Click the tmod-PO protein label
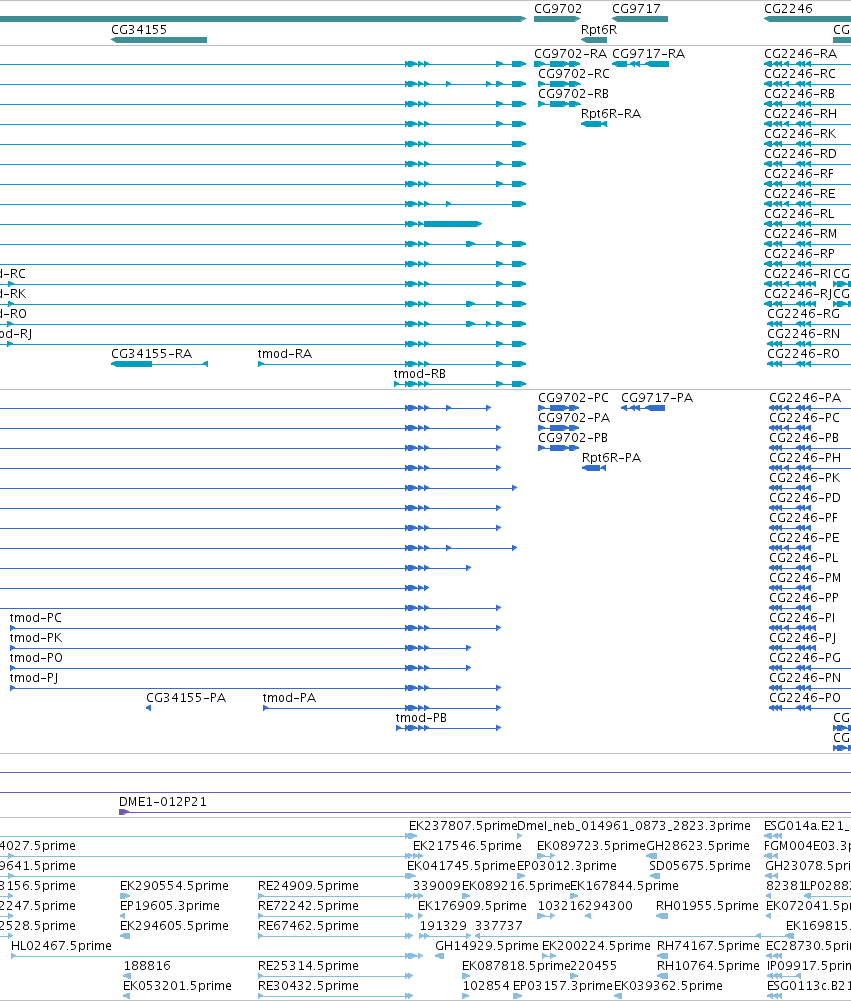The width and height of the screenshot is (851, 1001). tap(36, 658)
